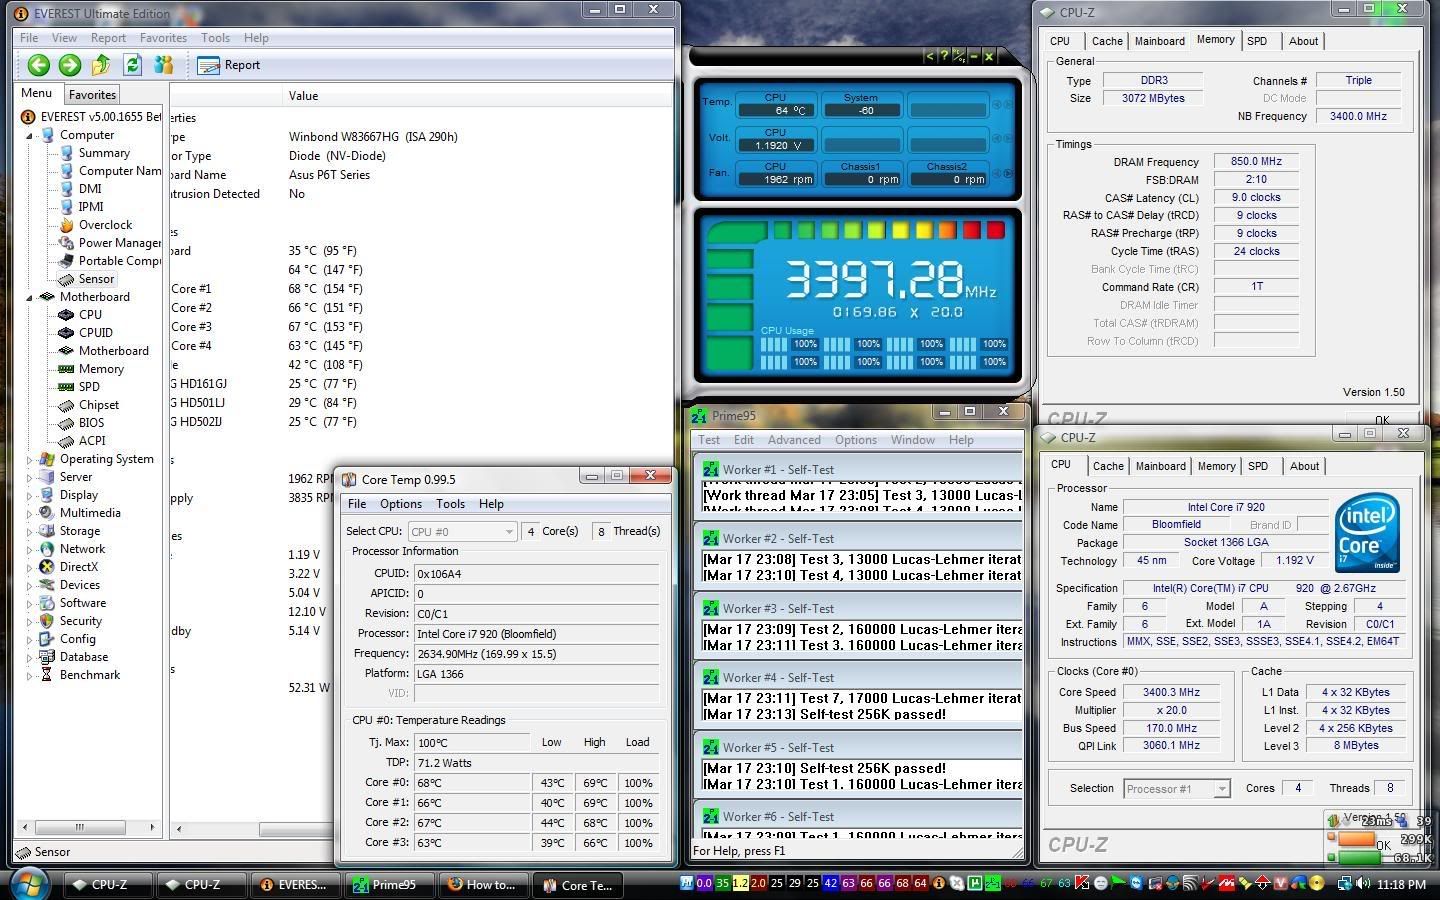Image resolution: width=1440 pixels, height=900 pixels.
Task: Click the clock showing 11:18 PM
Action: tap(1401, 885)
